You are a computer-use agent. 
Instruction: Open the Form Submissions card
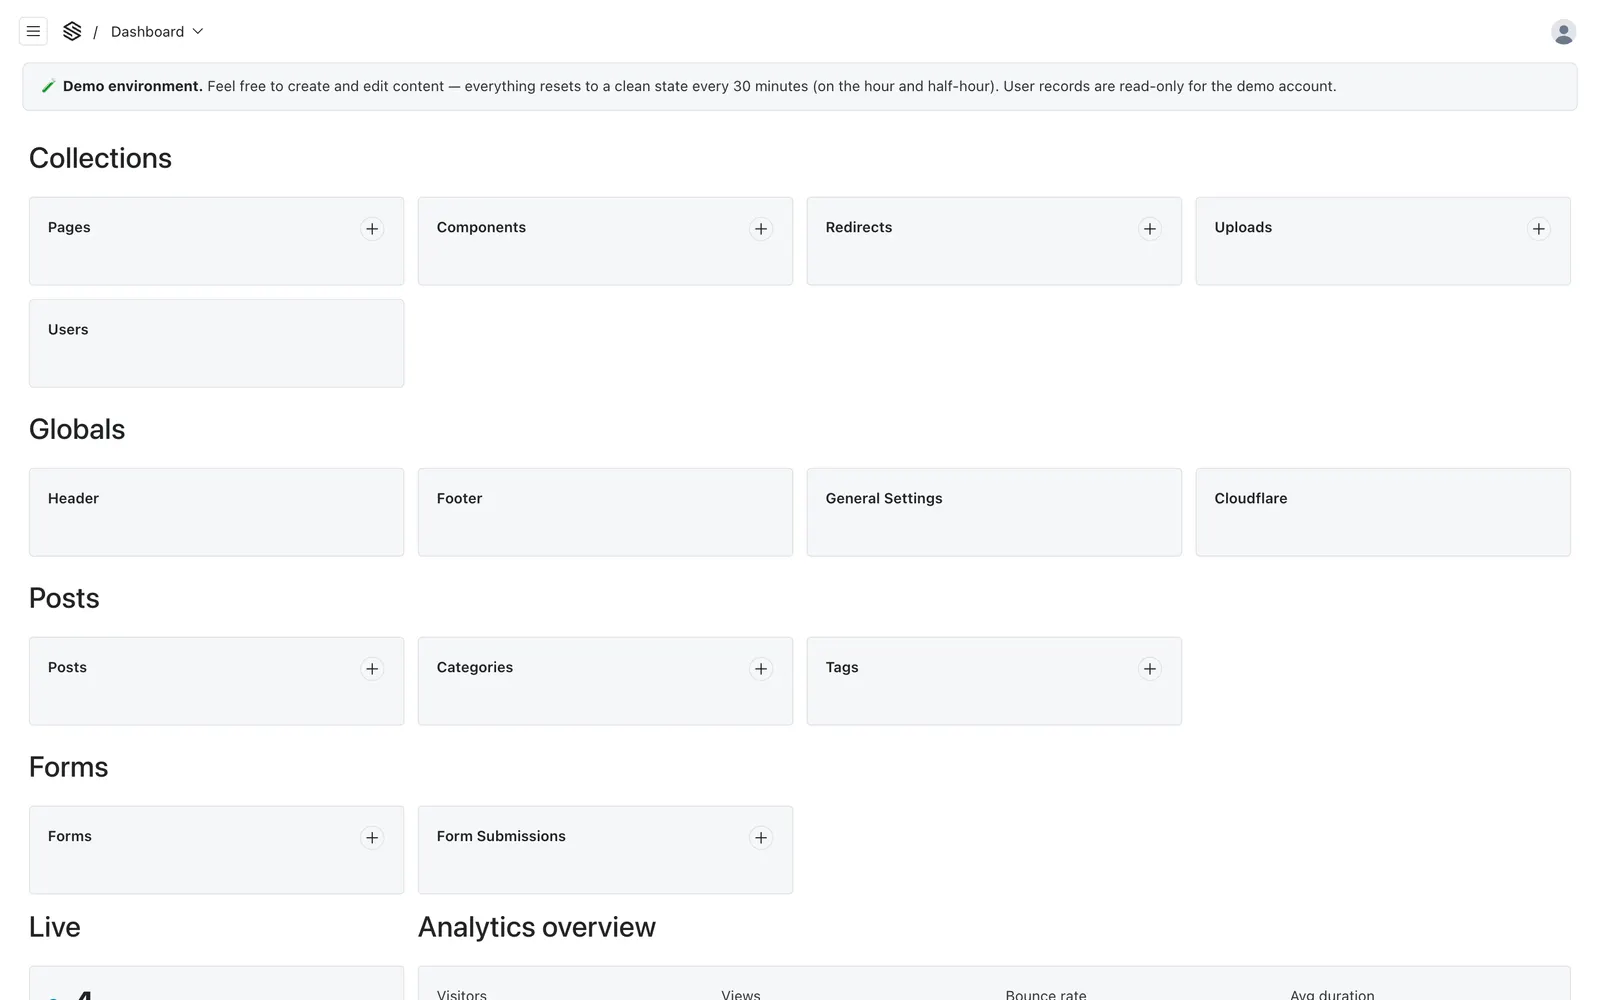(x=605, y=850)
